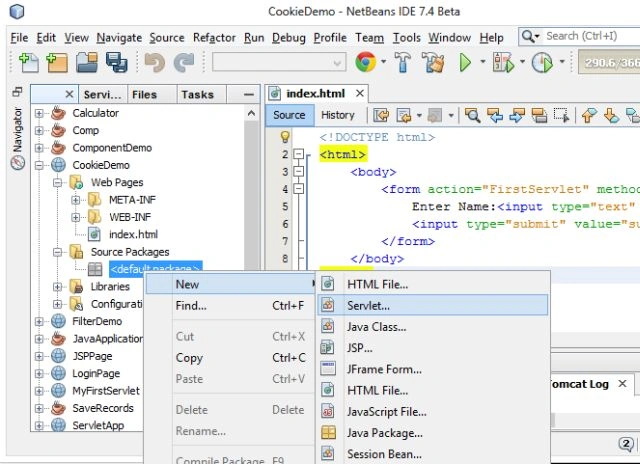Click the Chrome browser icon in toolbar
640x464 pixels.
tap(366, 62)
